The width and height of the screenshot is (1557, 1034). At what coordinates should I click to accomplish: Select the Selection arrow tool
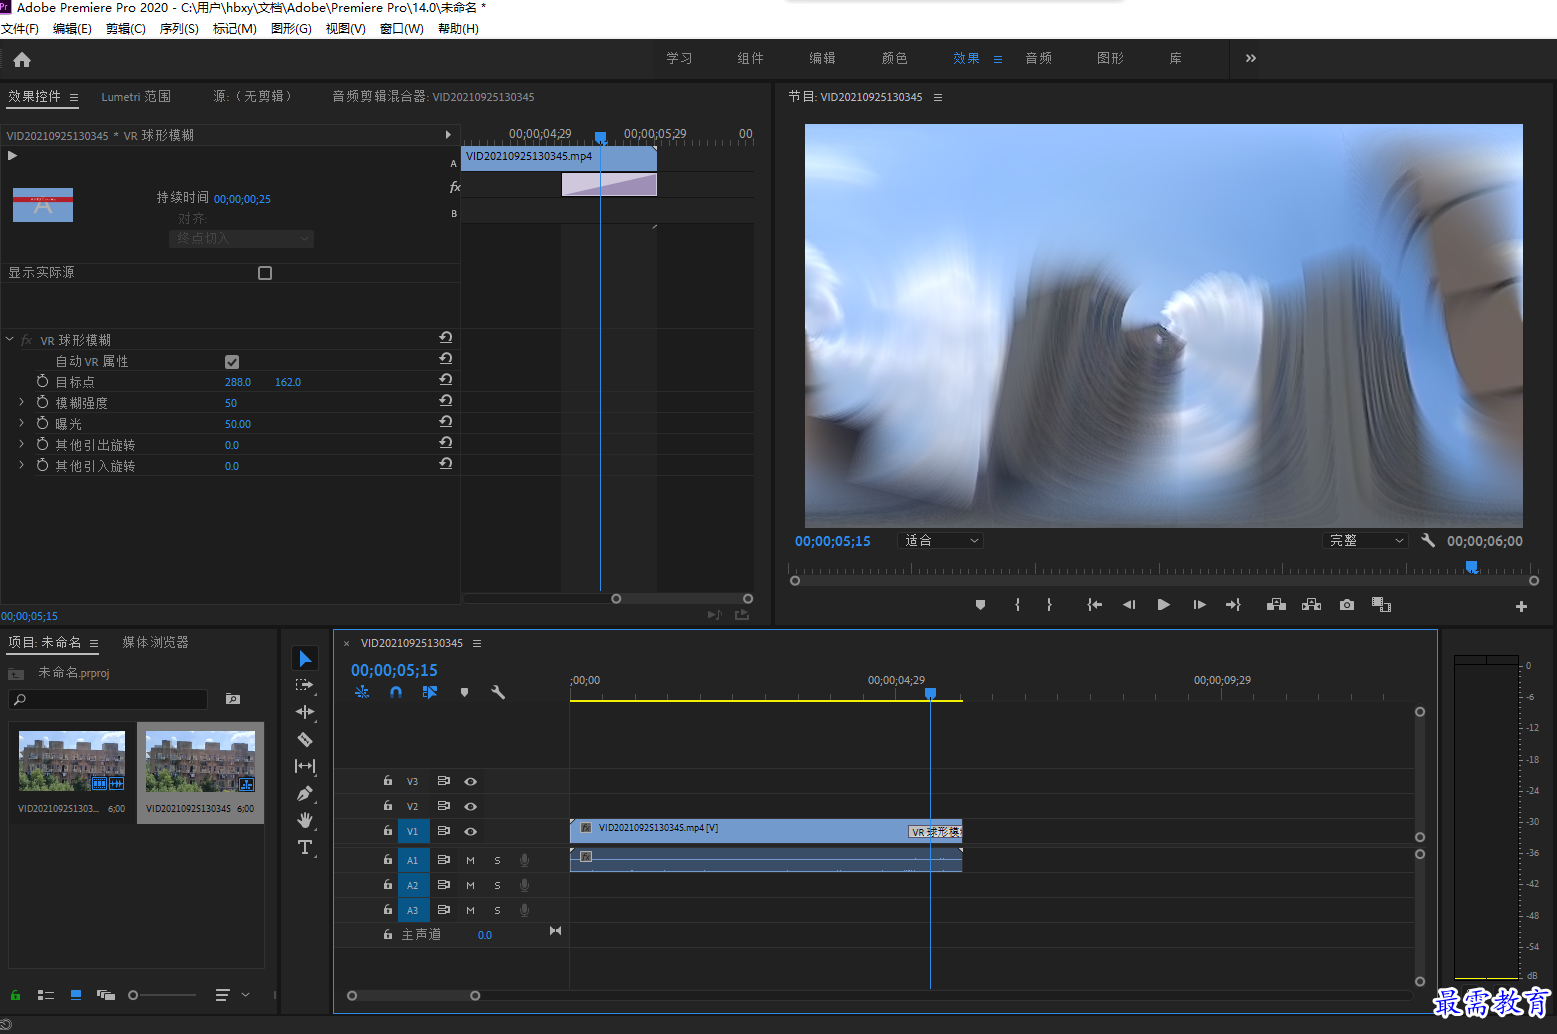tap(305, 658)
